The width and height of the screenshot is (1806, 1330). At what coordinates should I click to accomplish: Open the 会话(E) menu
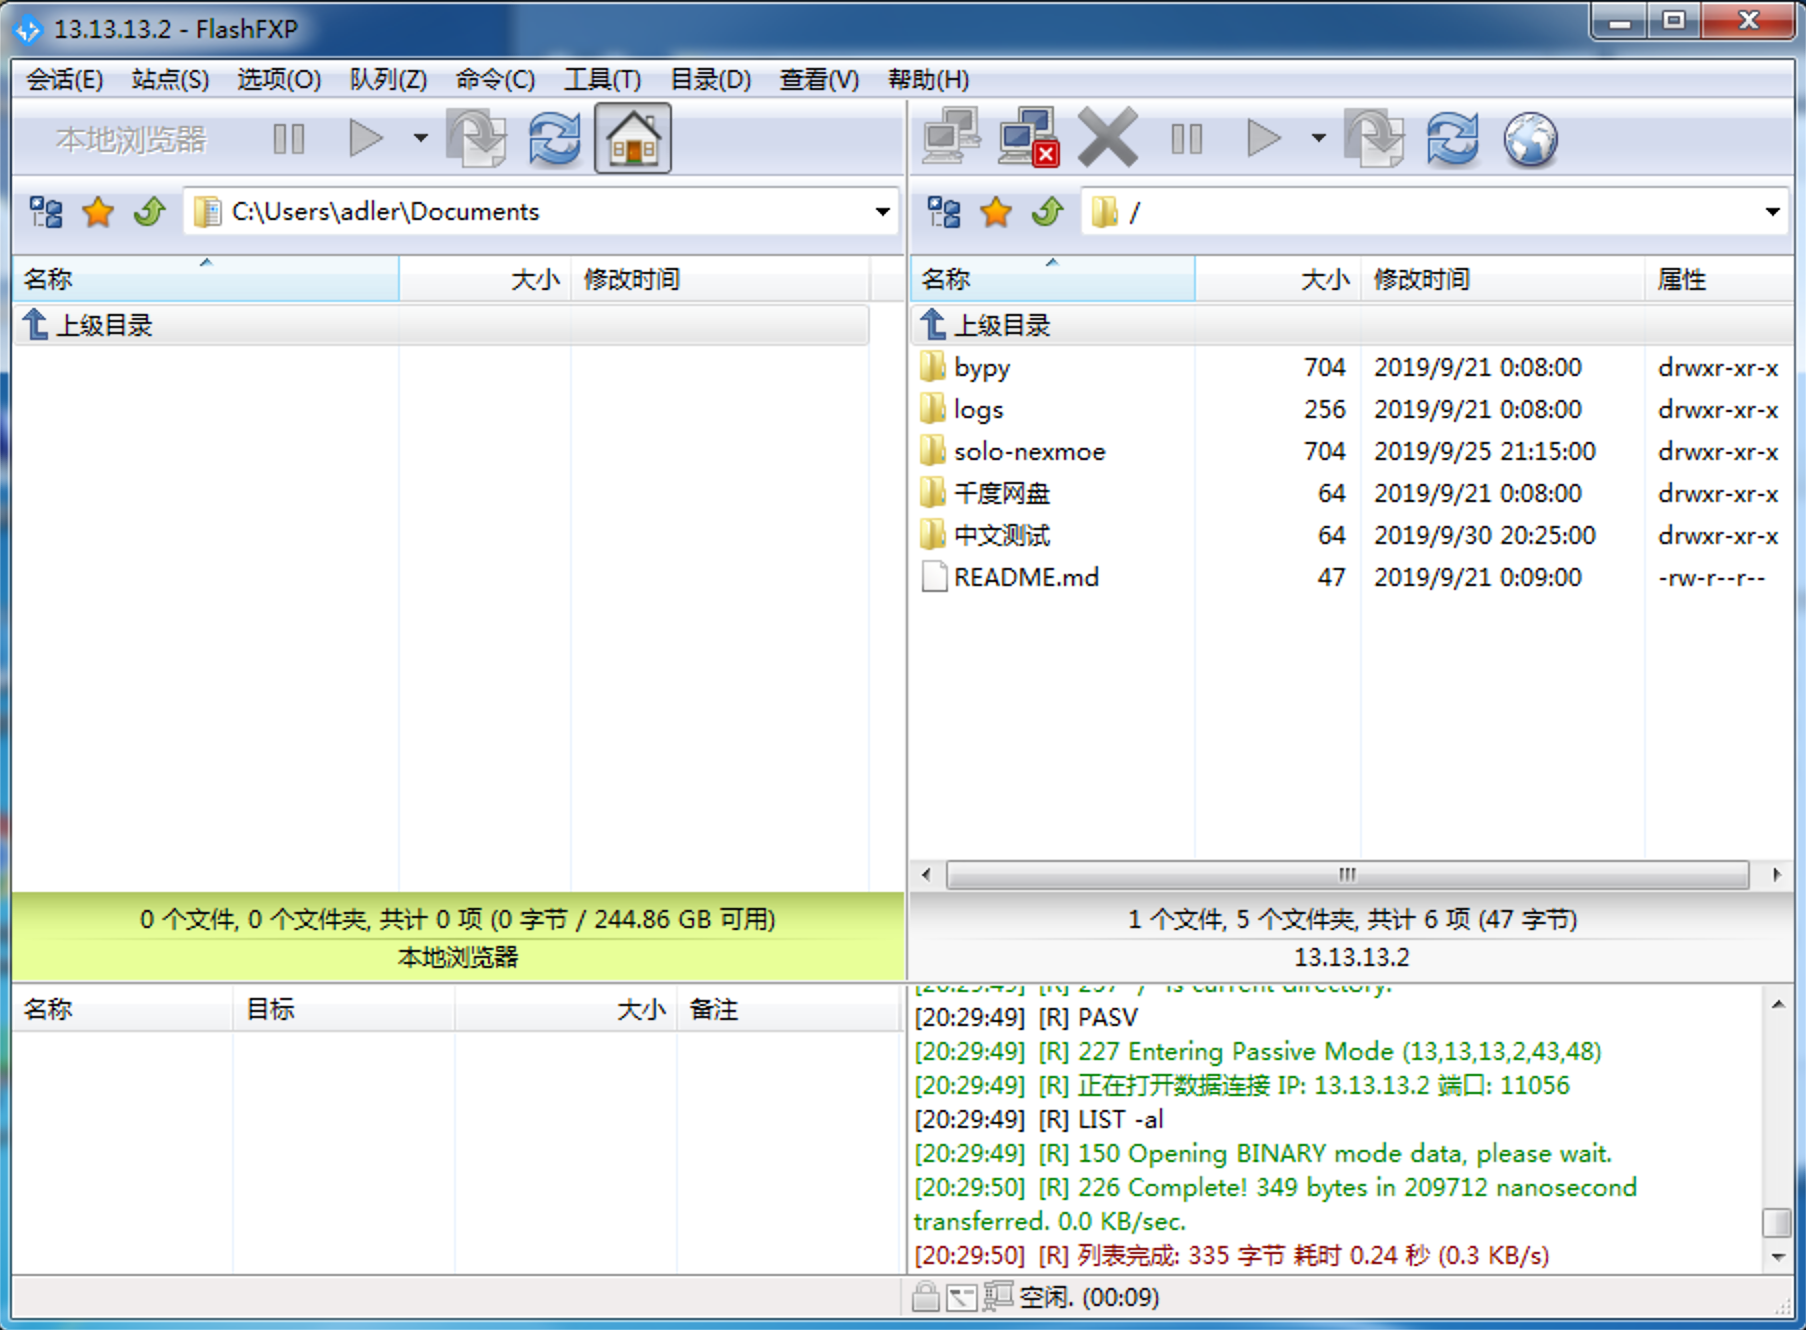point(64,79)
